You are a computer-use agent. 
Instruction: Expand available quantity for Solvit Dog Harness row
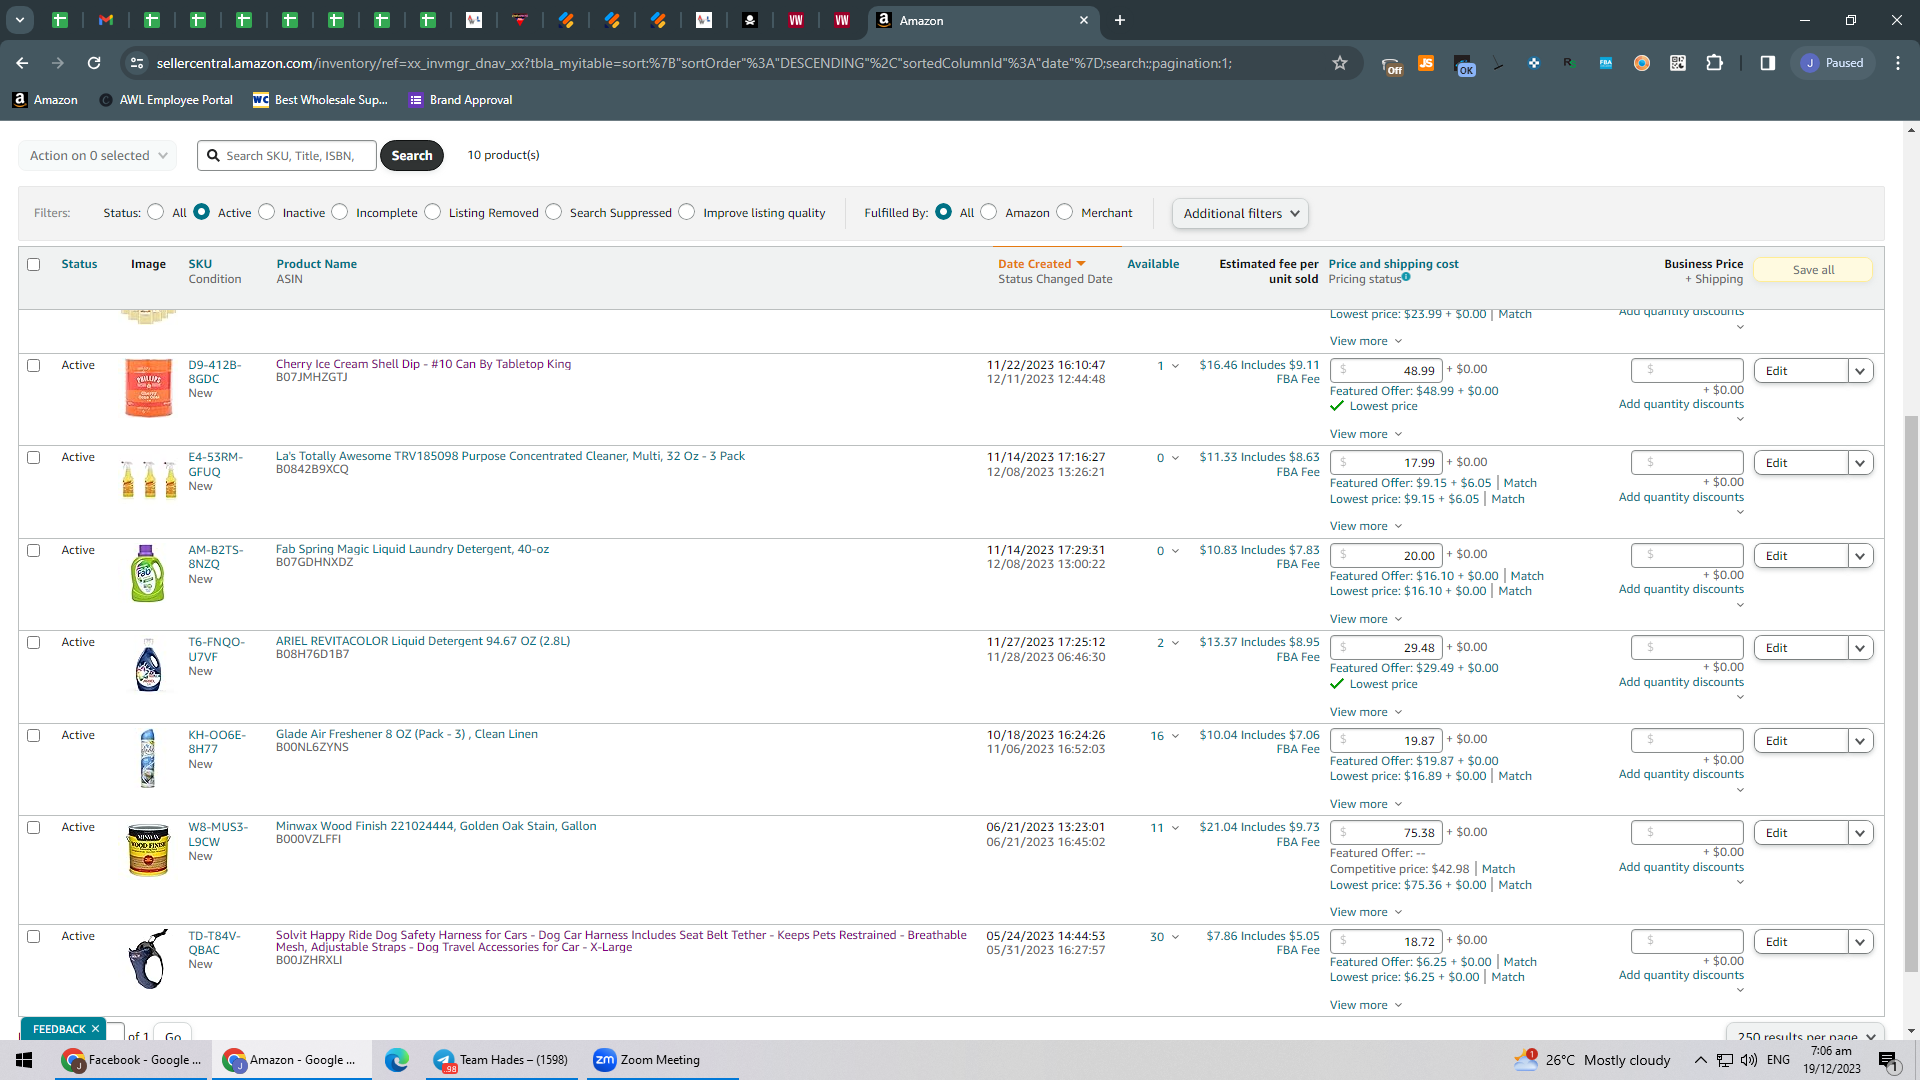[x=1175, y=937]
